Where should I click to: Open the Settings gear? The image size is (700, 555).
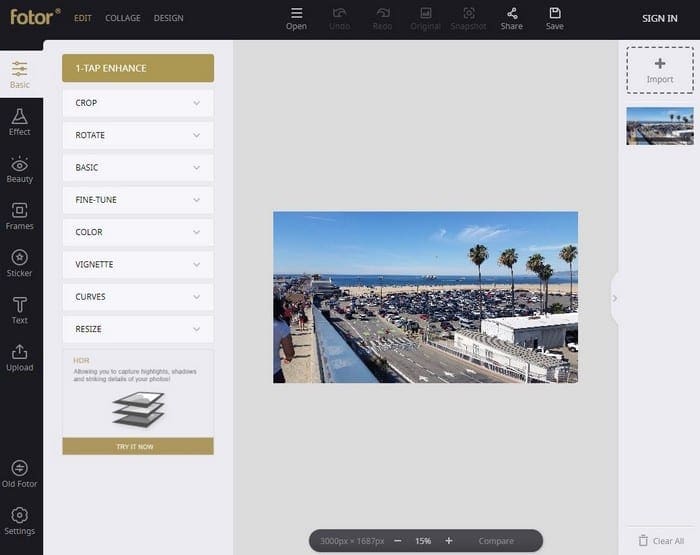coord(20,515)
